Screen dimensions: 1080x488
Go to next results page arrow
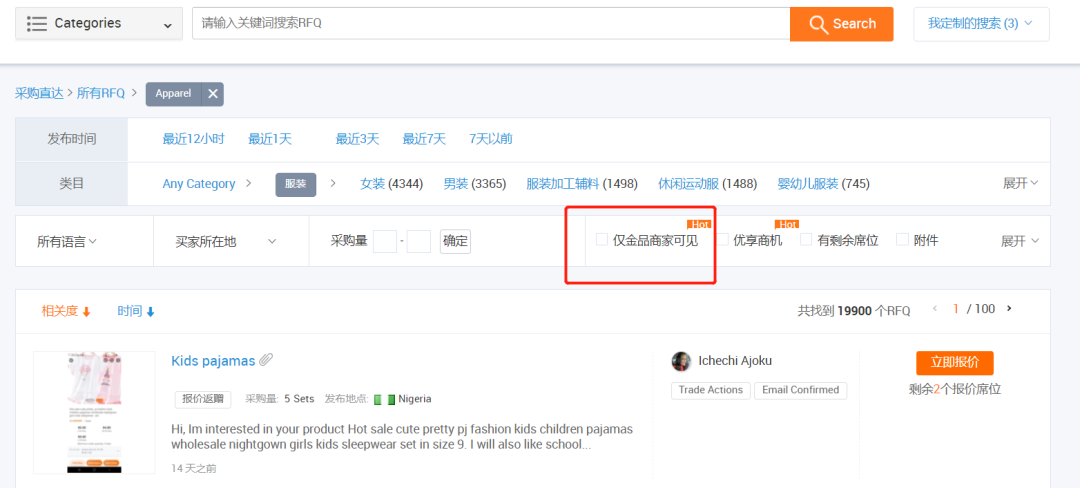click(x=1009, y=309)
